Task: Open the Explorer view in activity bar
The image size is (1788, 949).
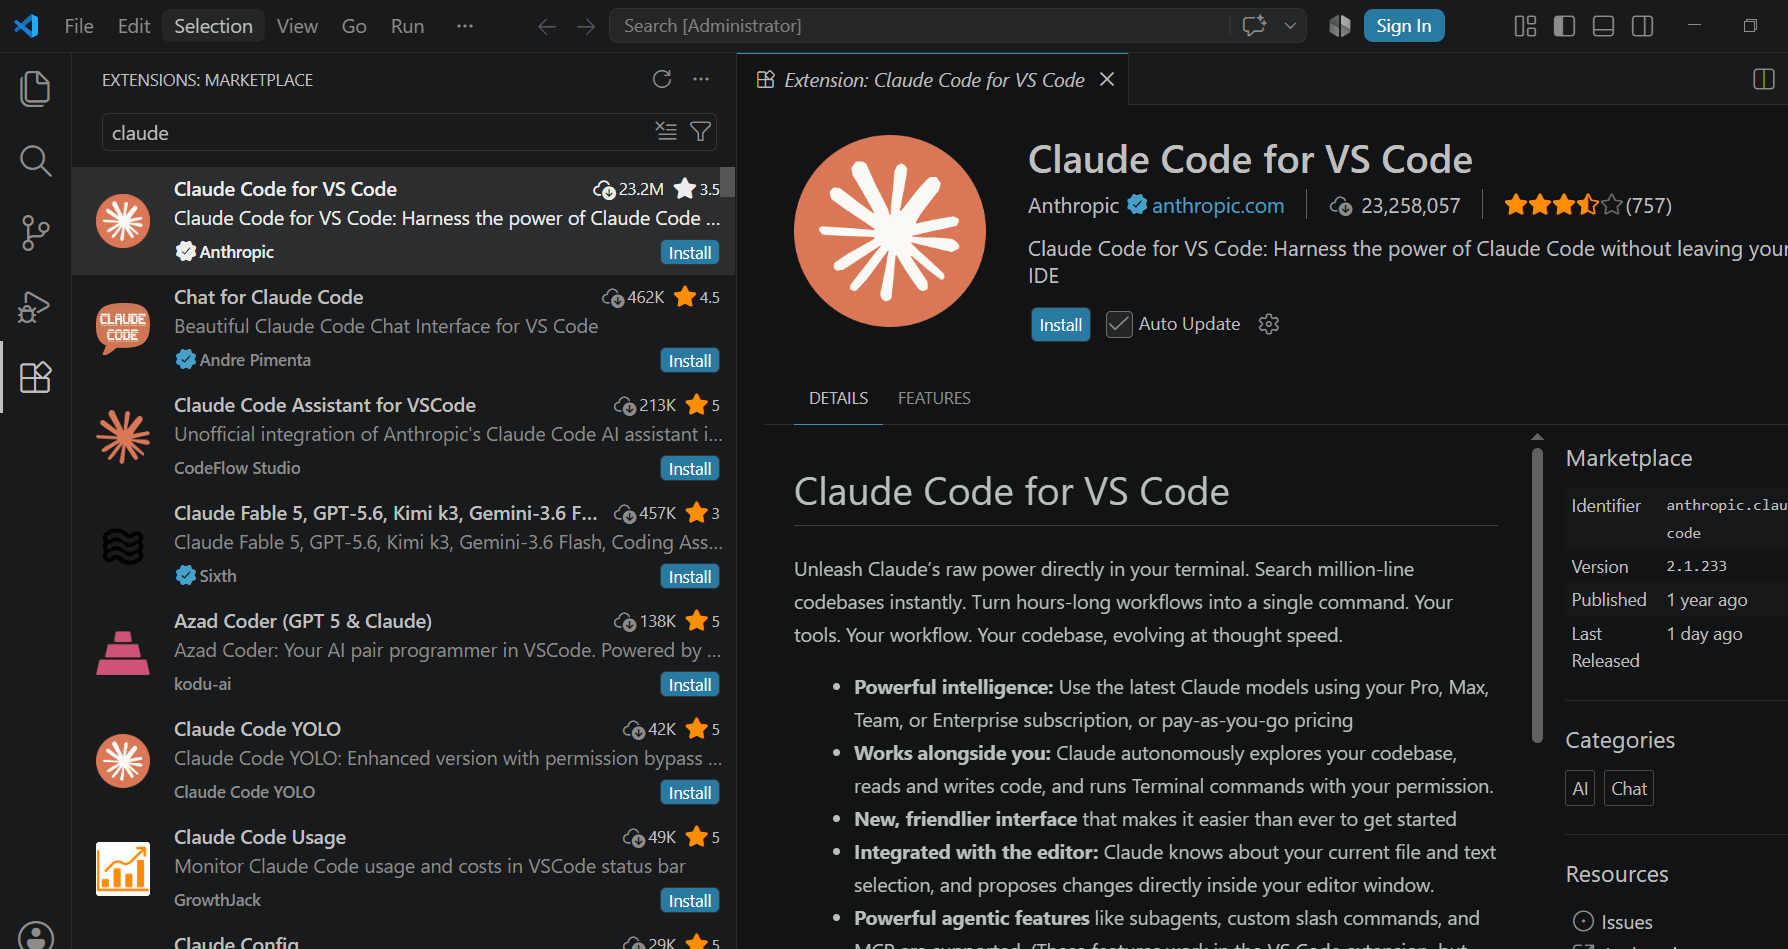Action: 35,89
